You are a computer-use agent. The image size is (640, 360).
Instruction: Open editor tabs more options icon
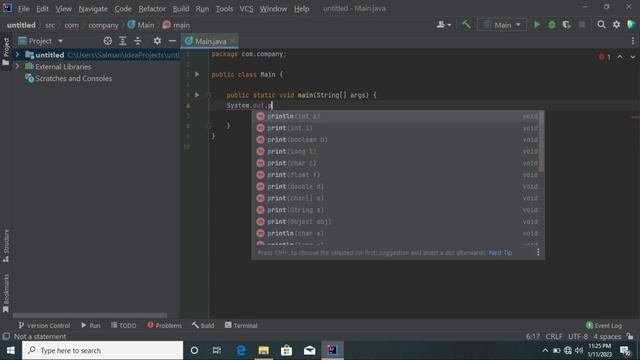point(633,41)
